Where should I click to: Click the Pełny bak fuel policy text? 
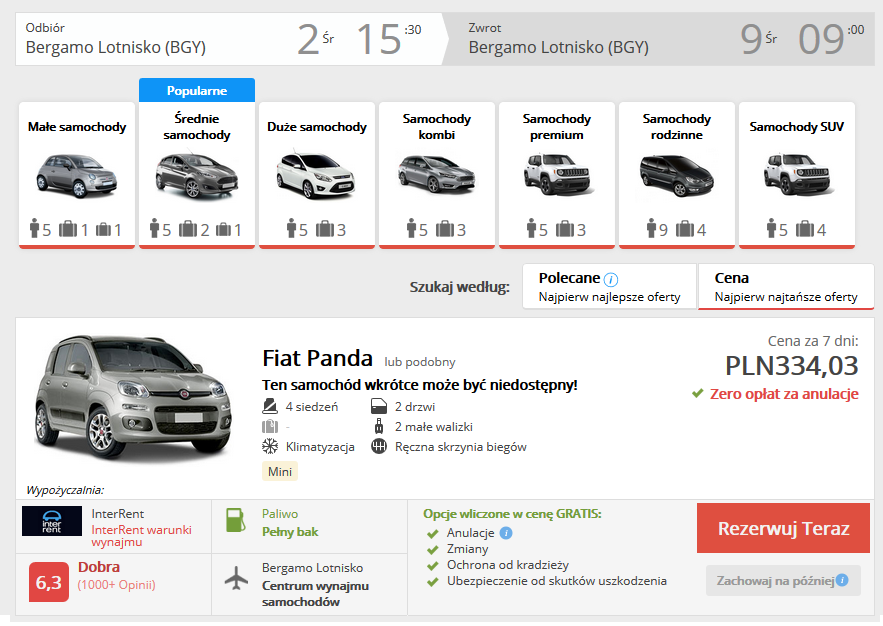290,532
